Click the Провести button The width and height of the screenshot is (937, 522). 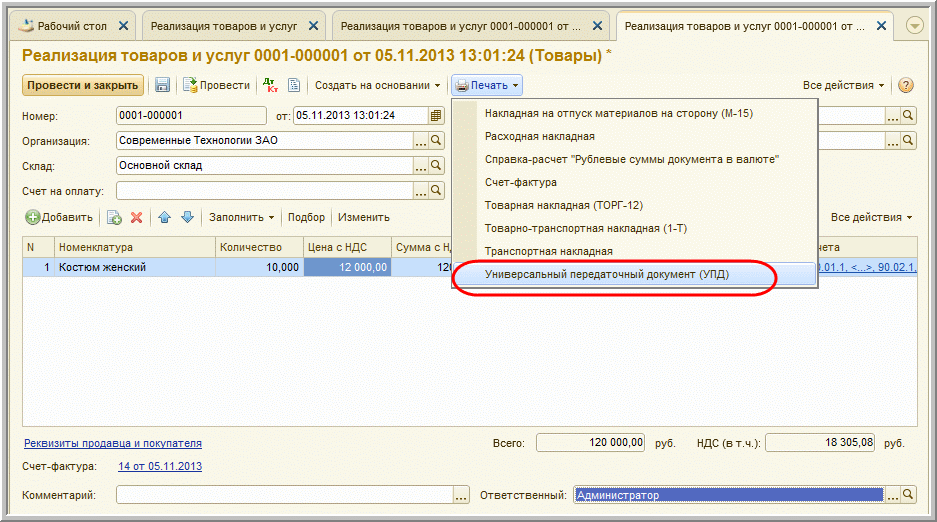click(217, 85)
